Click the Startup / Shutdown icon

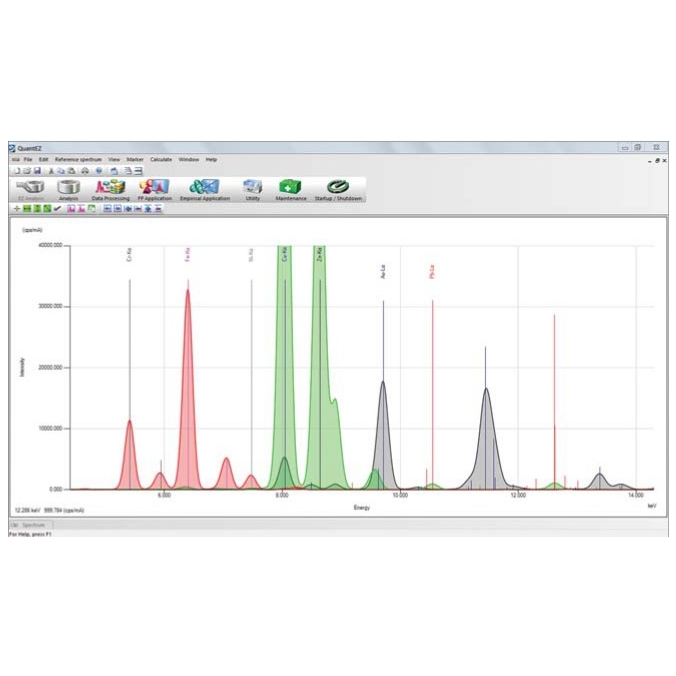click(336, 188)
